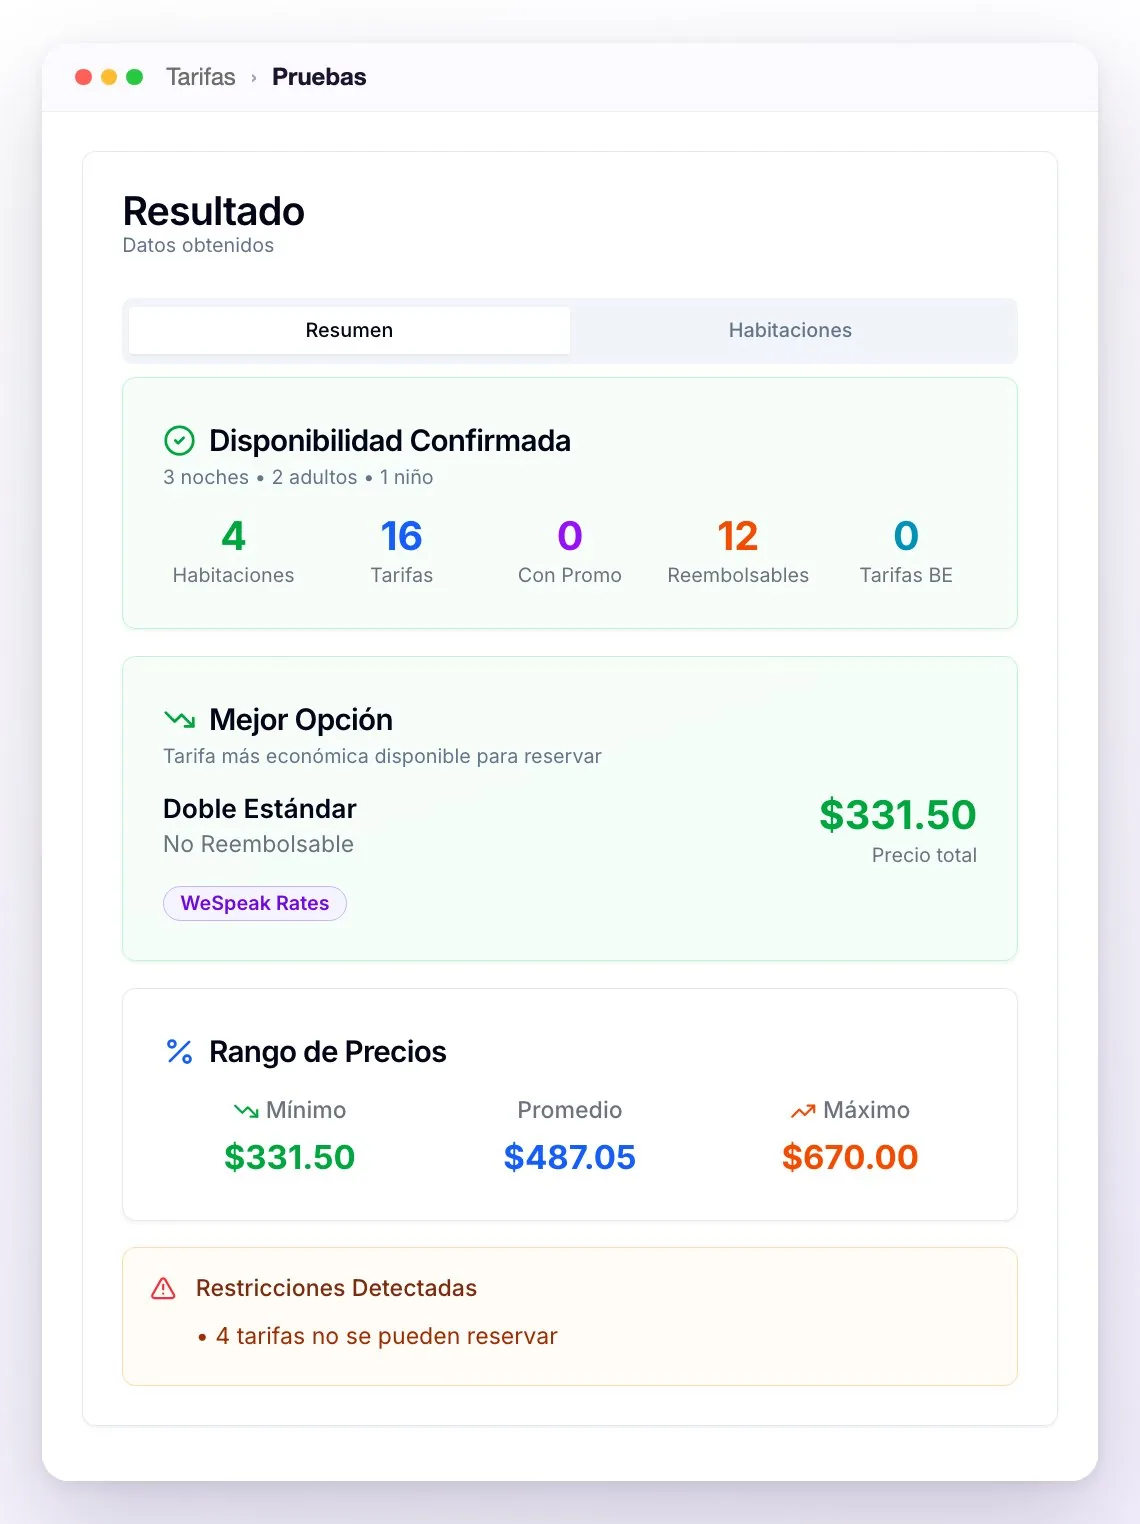Click the Con Promo label
Image resolution: width=1140 pixels, height=1524 pixels.
point(570,575)
